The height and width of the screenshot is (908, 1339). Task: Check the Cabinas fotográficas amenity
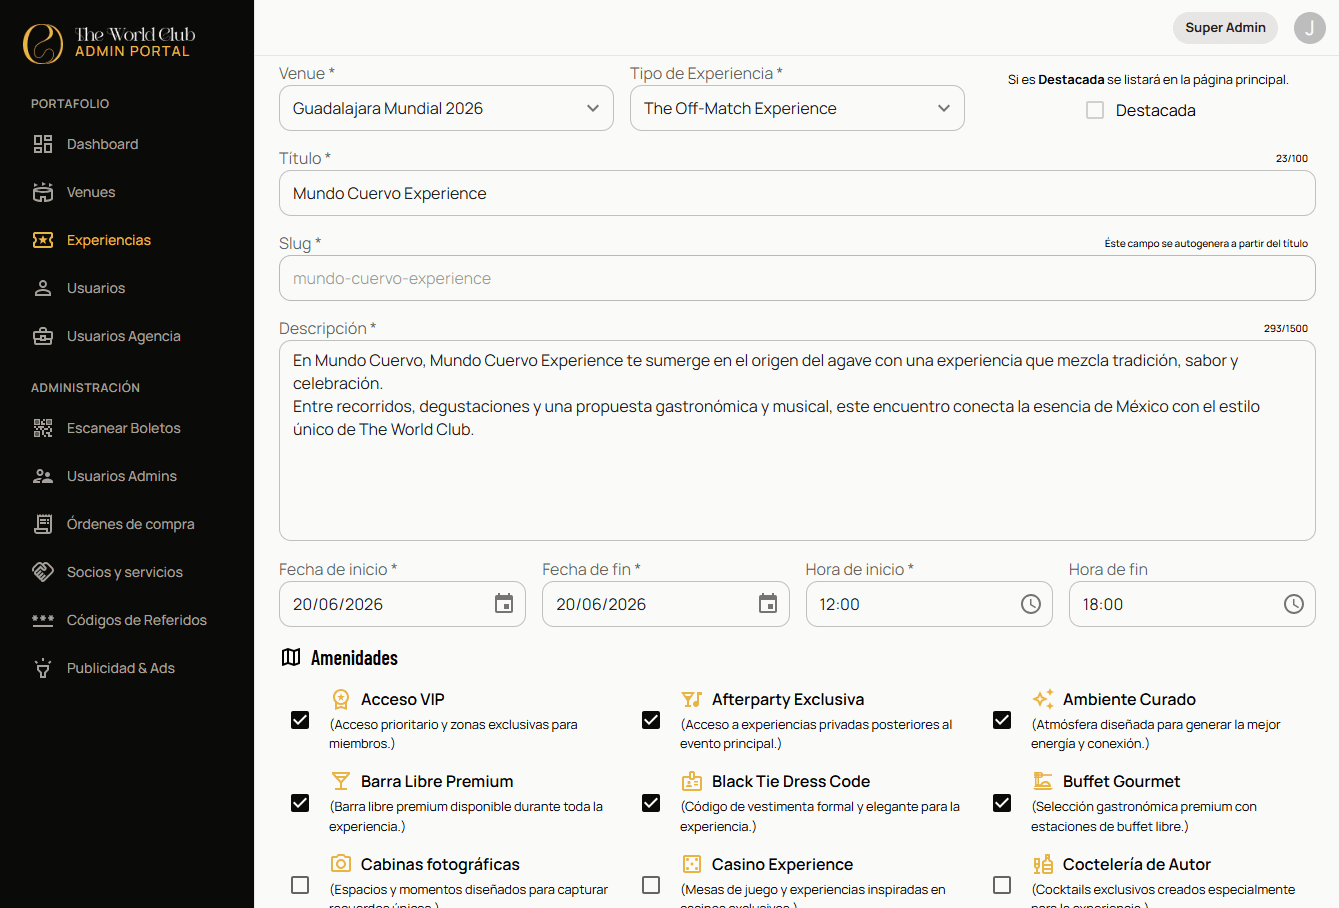300,885
